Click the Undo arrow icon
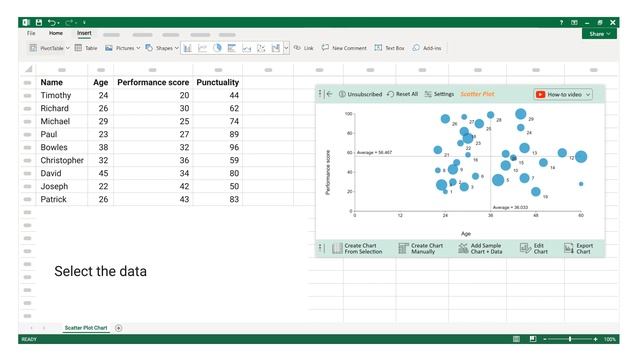 coord(52,22)
